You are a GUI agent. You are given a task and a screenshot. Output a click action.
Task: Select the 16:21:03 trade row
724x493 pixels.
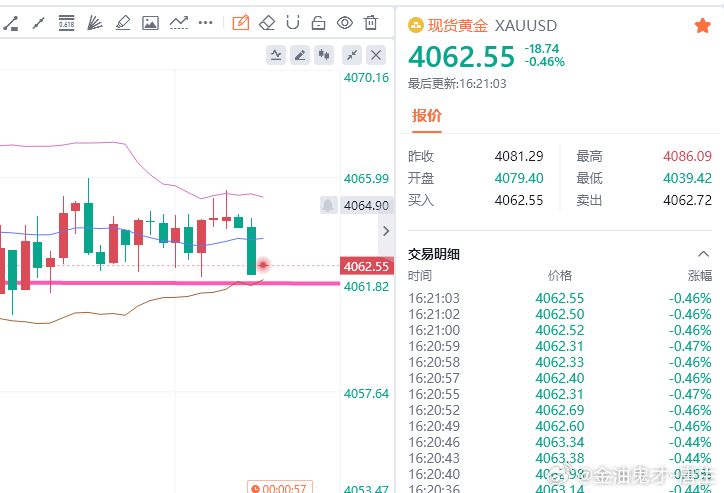coord(560,298)
